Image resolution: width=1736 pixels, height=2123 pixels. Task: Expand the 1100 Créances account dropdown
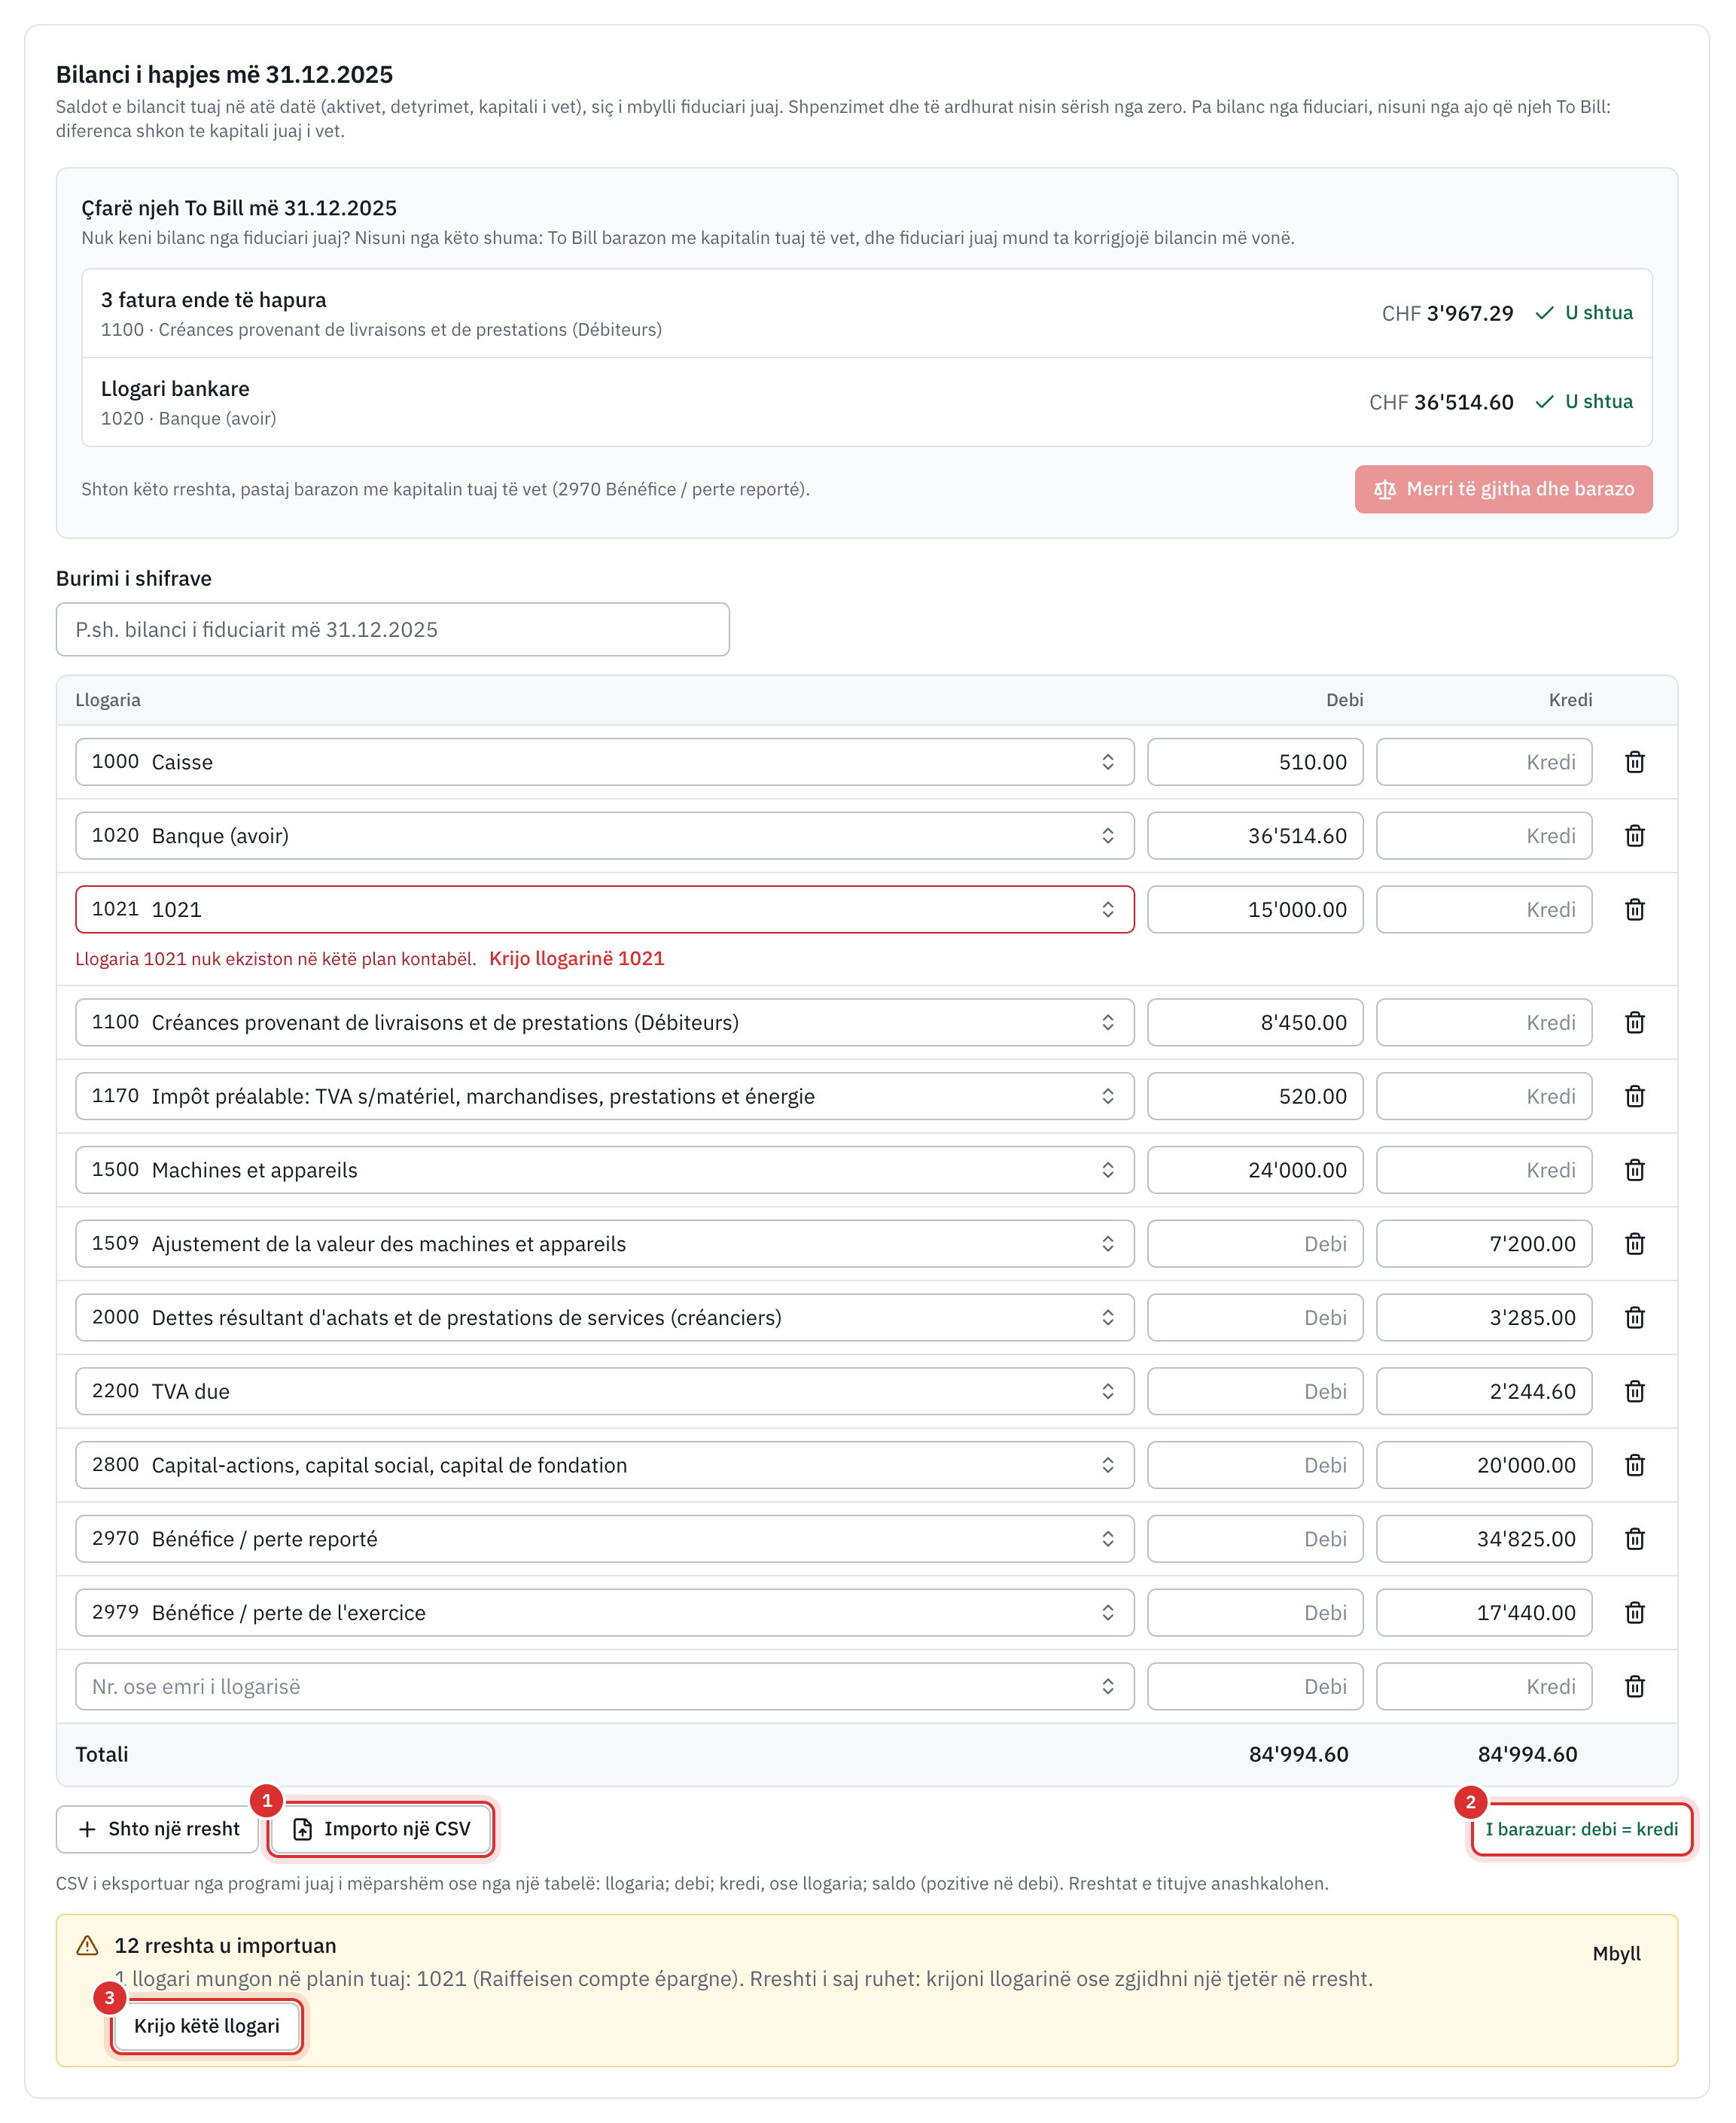click(x=604, y=1023)
